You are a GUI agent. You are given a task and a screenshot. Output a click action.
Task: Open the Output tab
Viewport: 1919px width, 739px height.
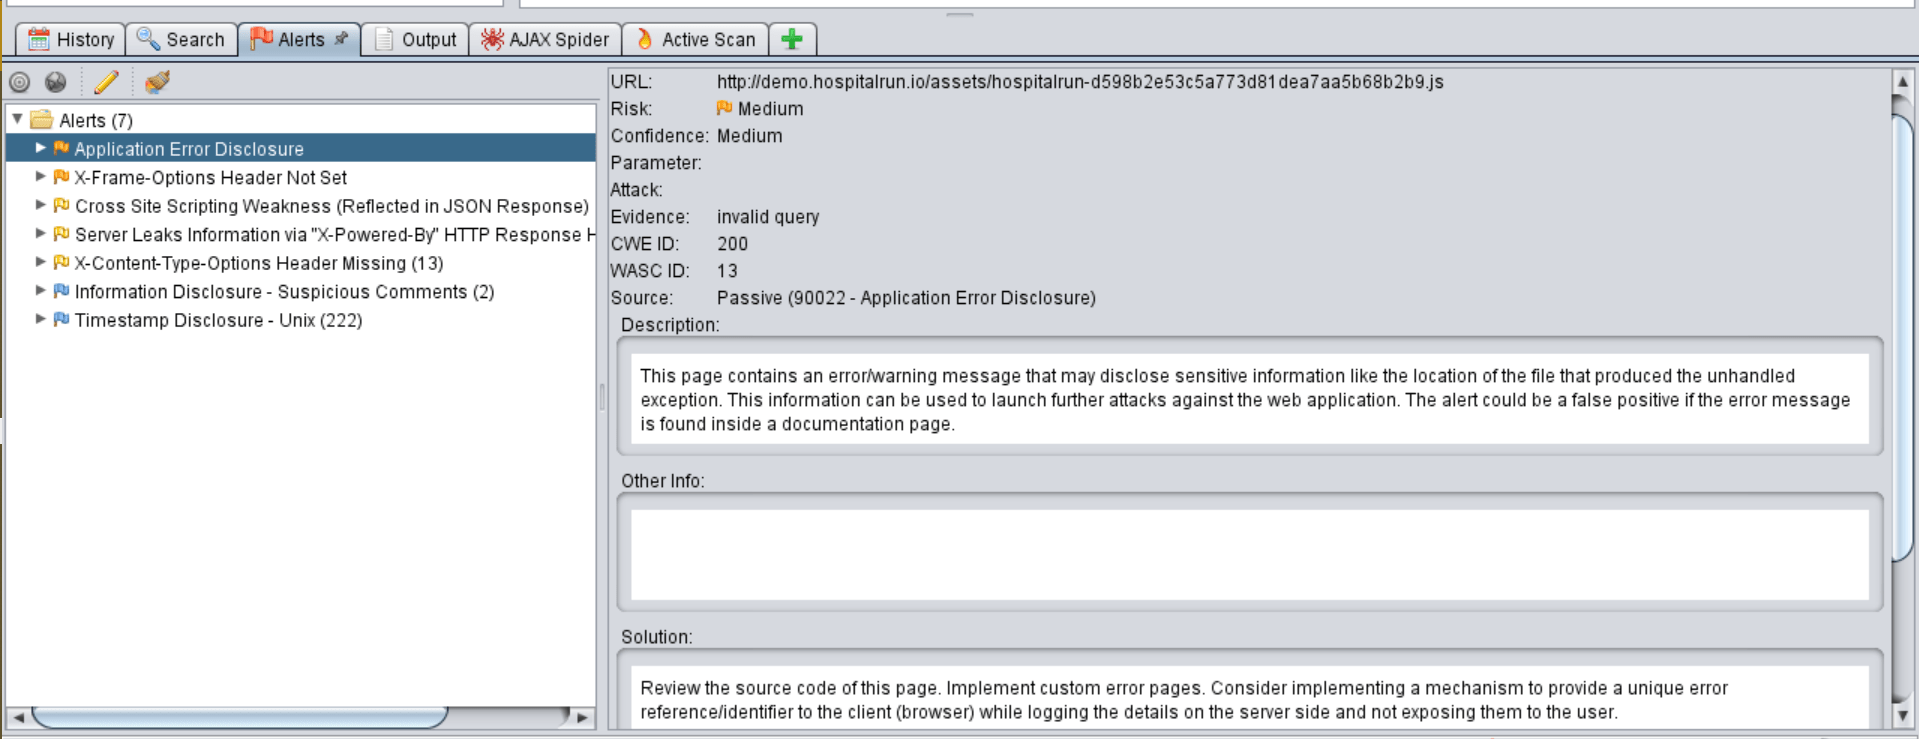pos(415,39)
